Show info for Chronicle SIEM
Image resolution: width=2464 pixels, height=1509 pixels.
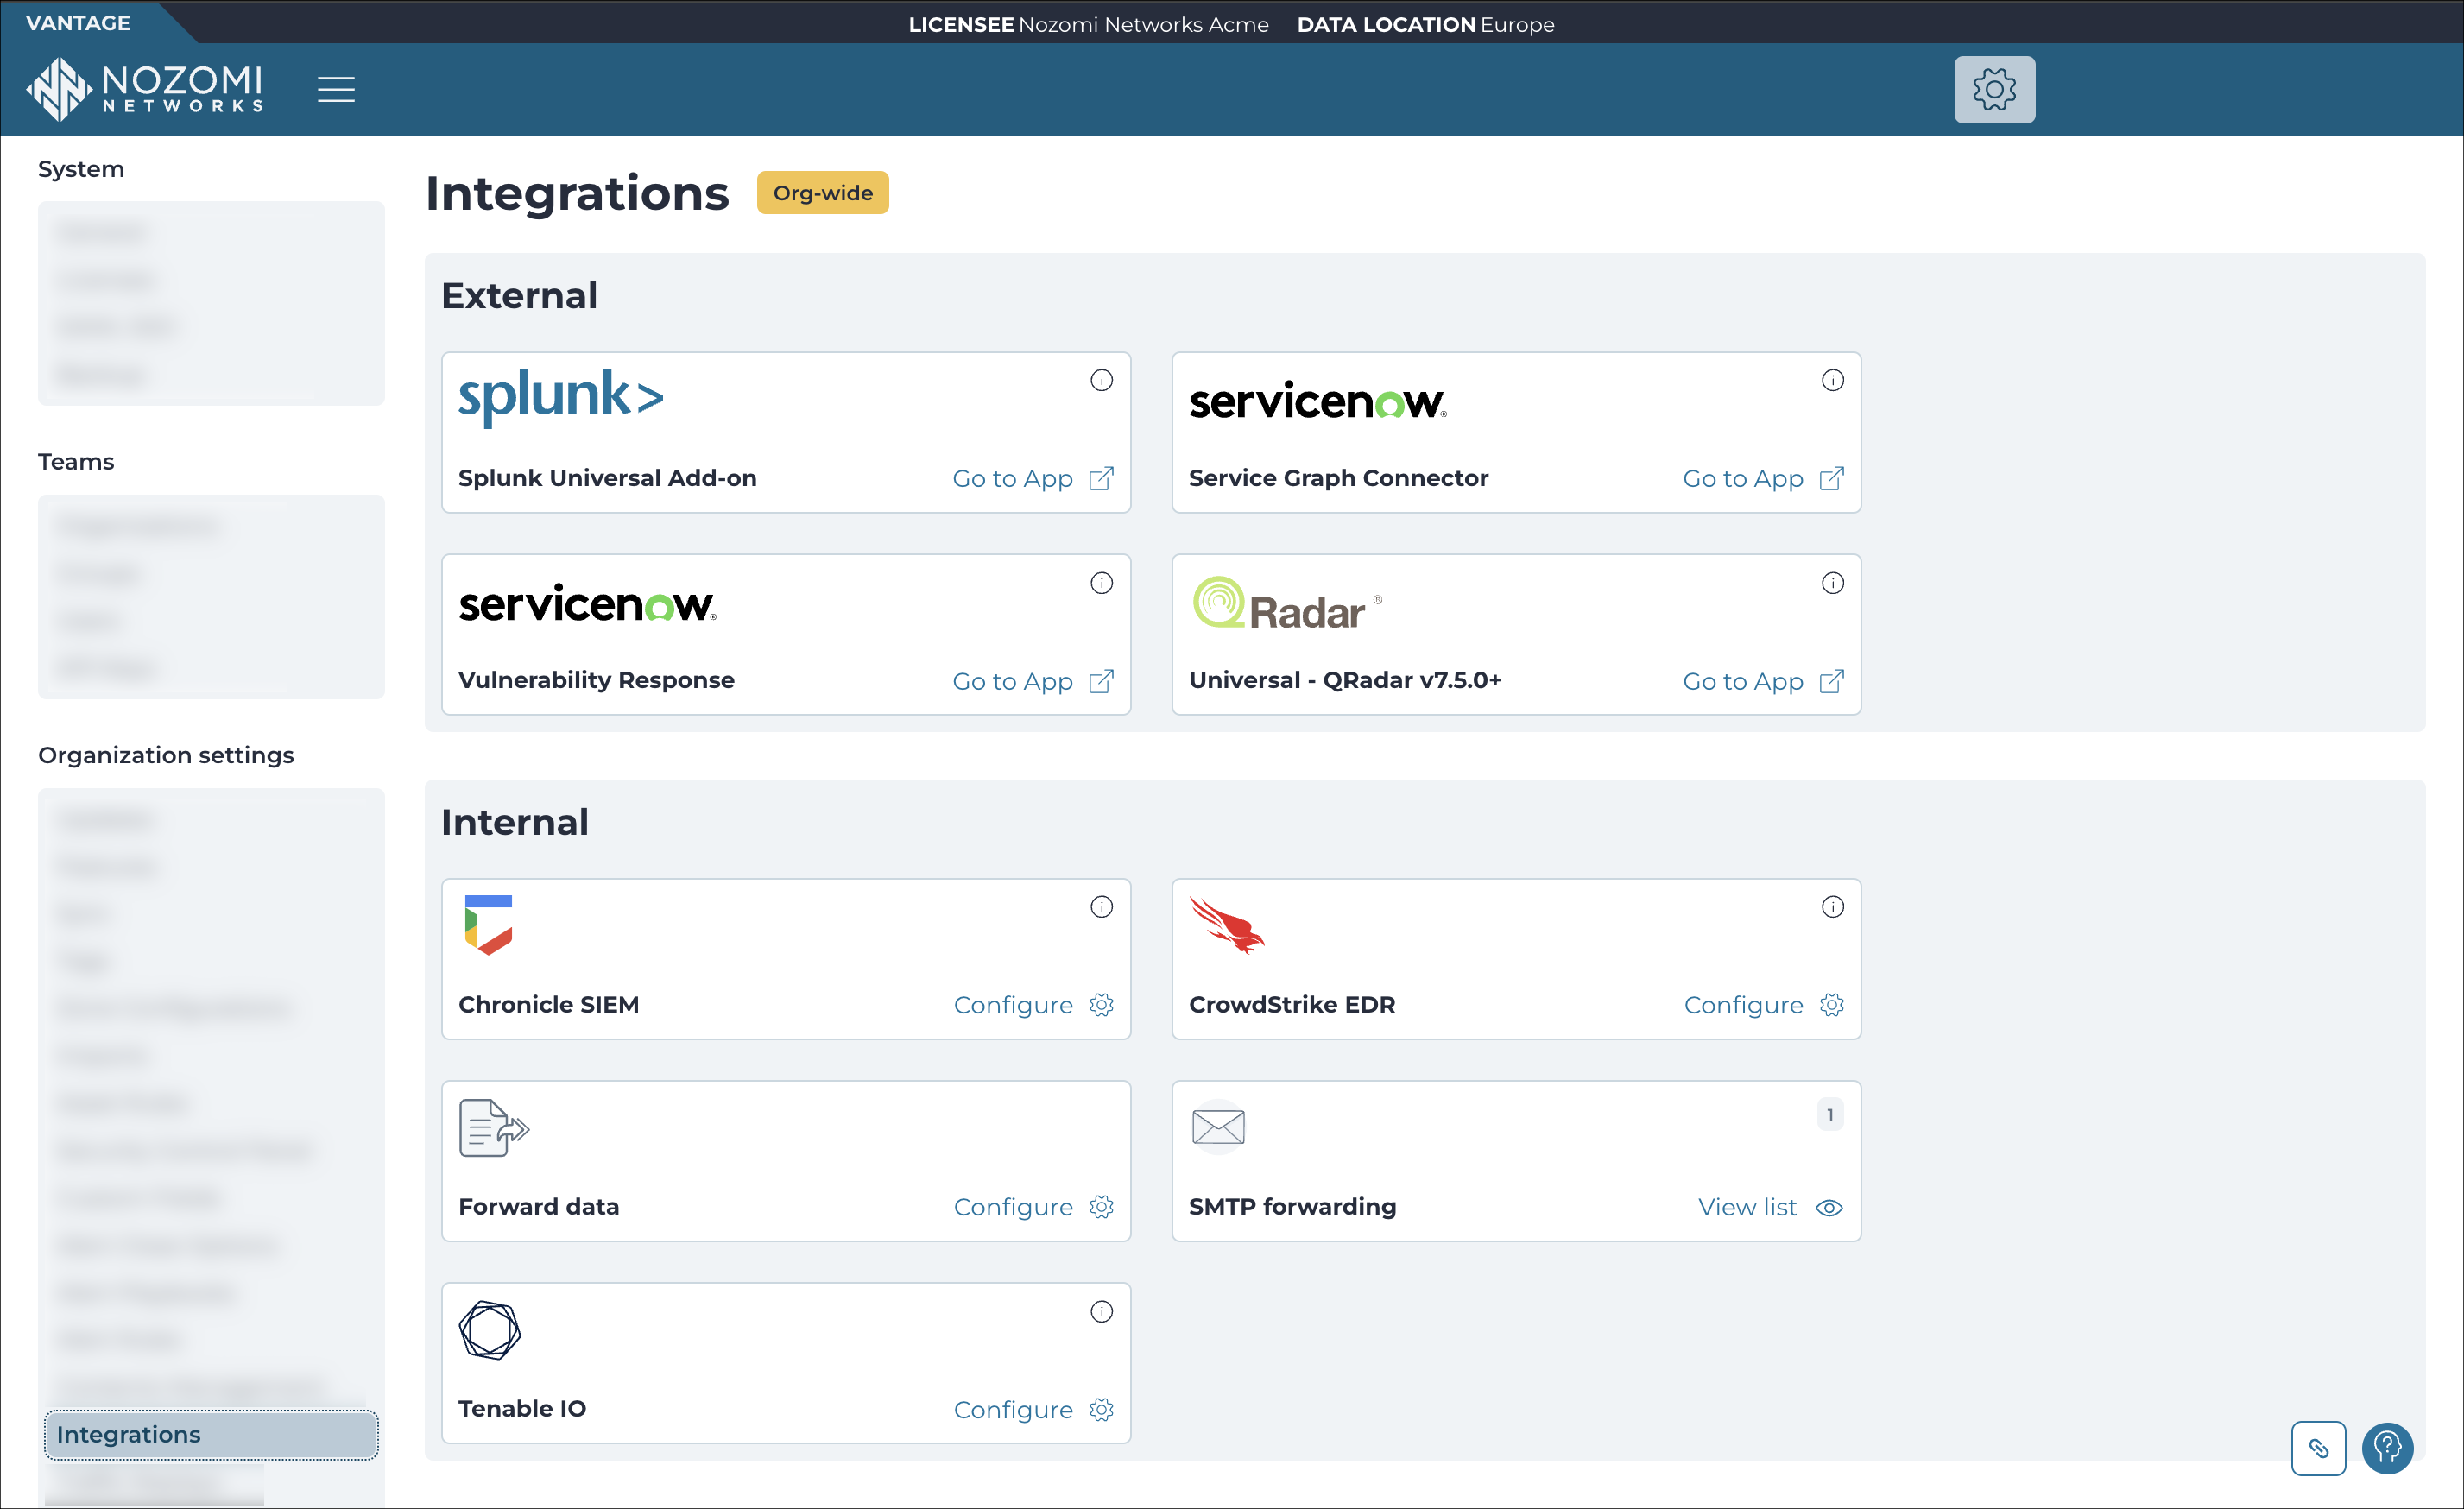[x=1101, y=907]
